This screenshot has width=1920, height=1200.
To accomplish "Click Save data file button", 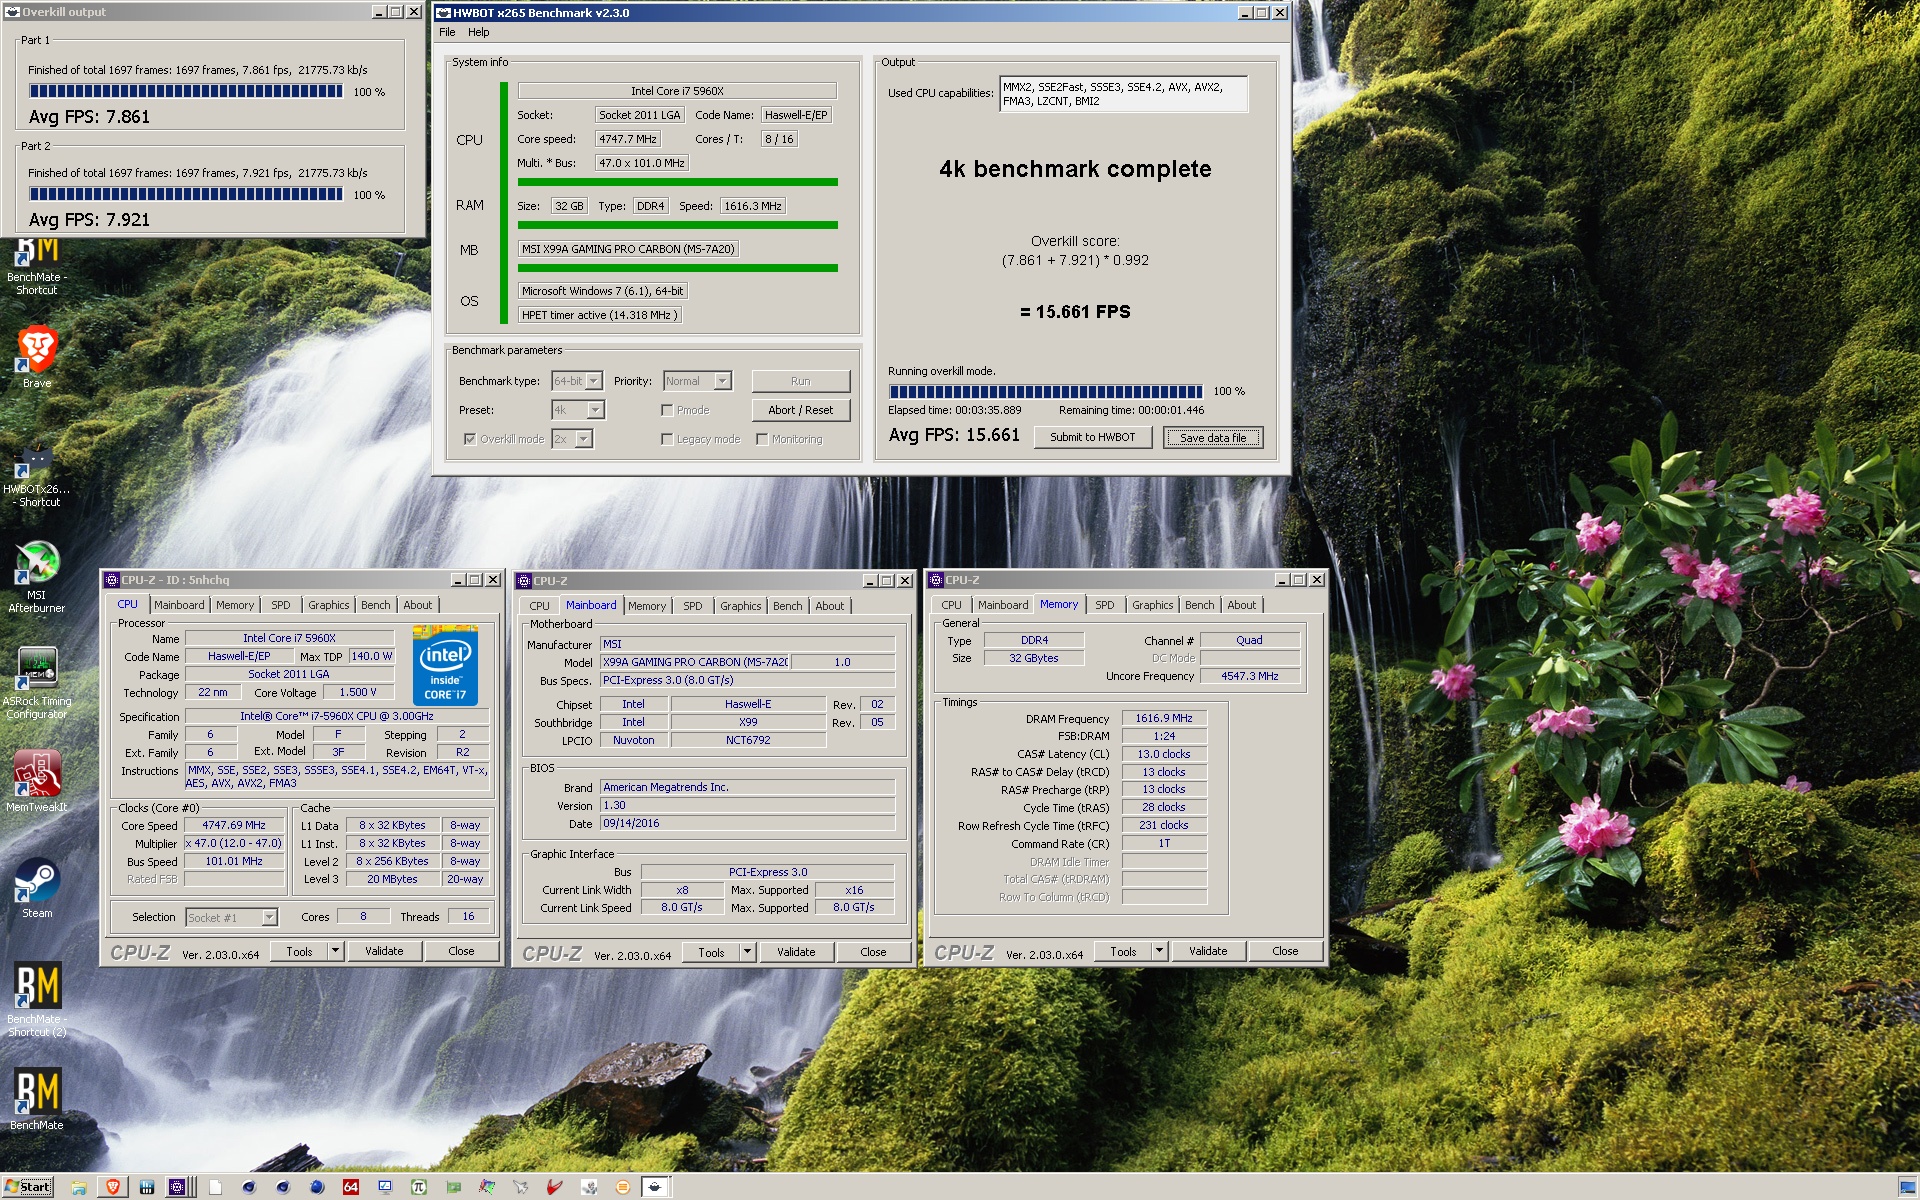I will 1213,437.
